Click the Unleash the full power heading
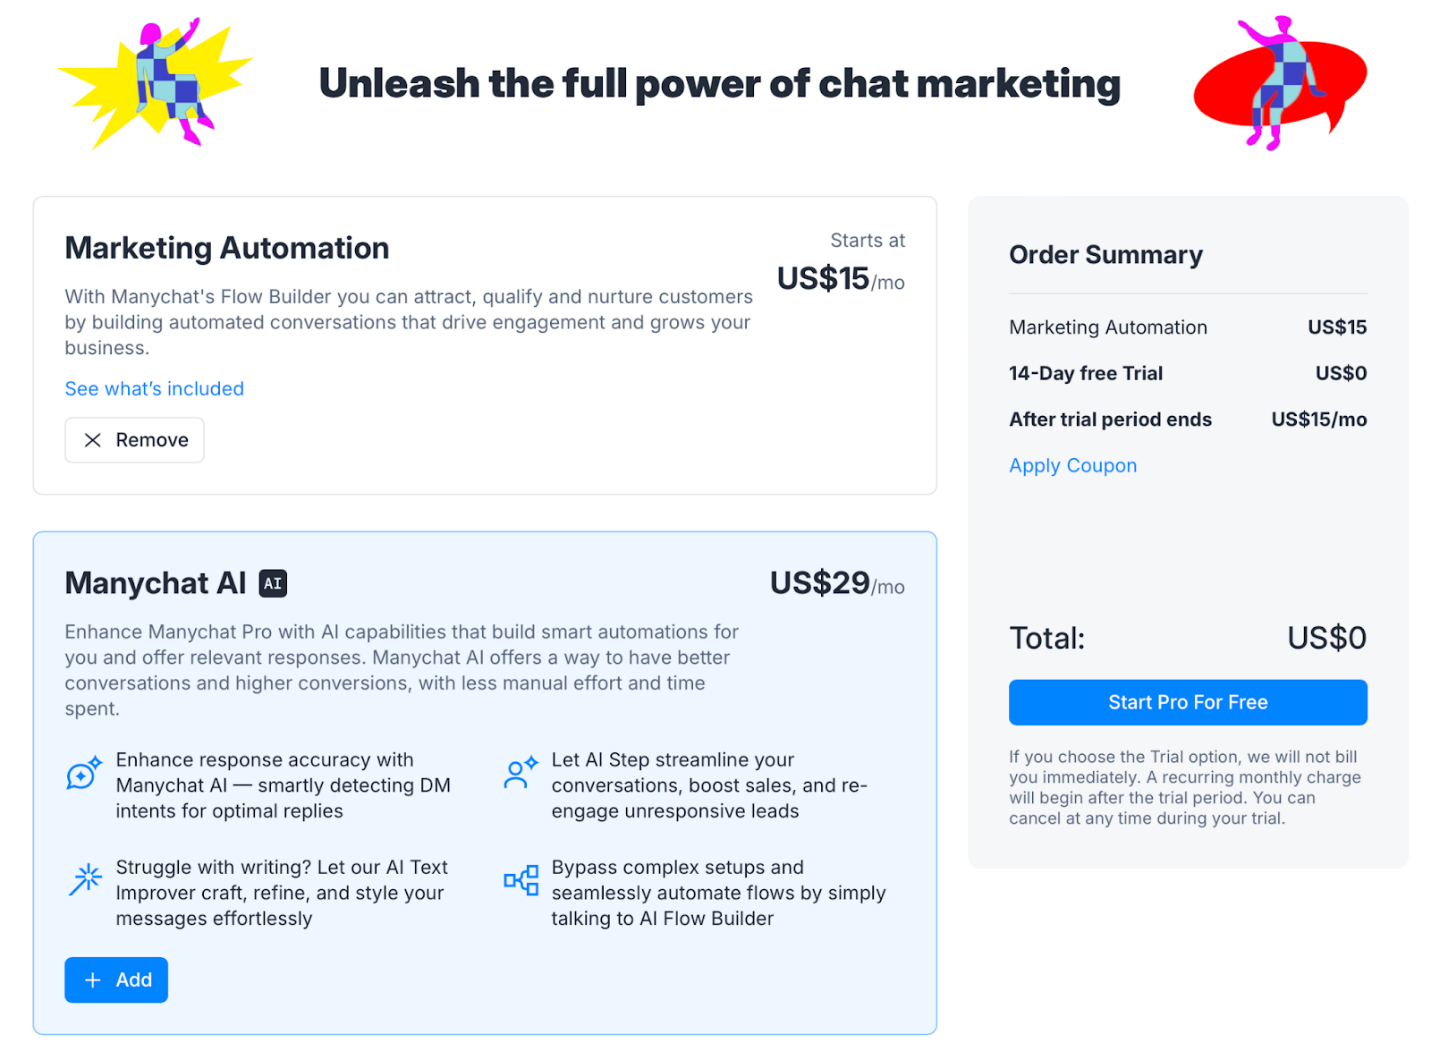This screenshot has height=1043, width=1431. [x=719, y=83]
